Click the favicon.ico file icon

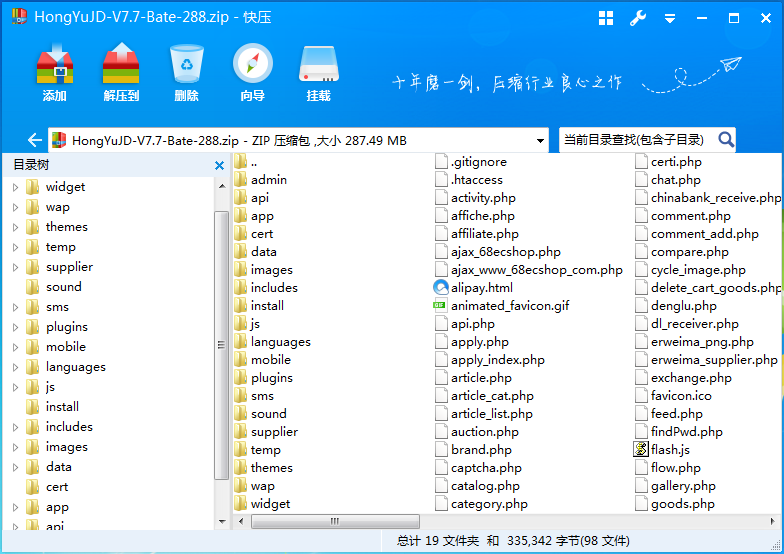click(x=641, y=396)
